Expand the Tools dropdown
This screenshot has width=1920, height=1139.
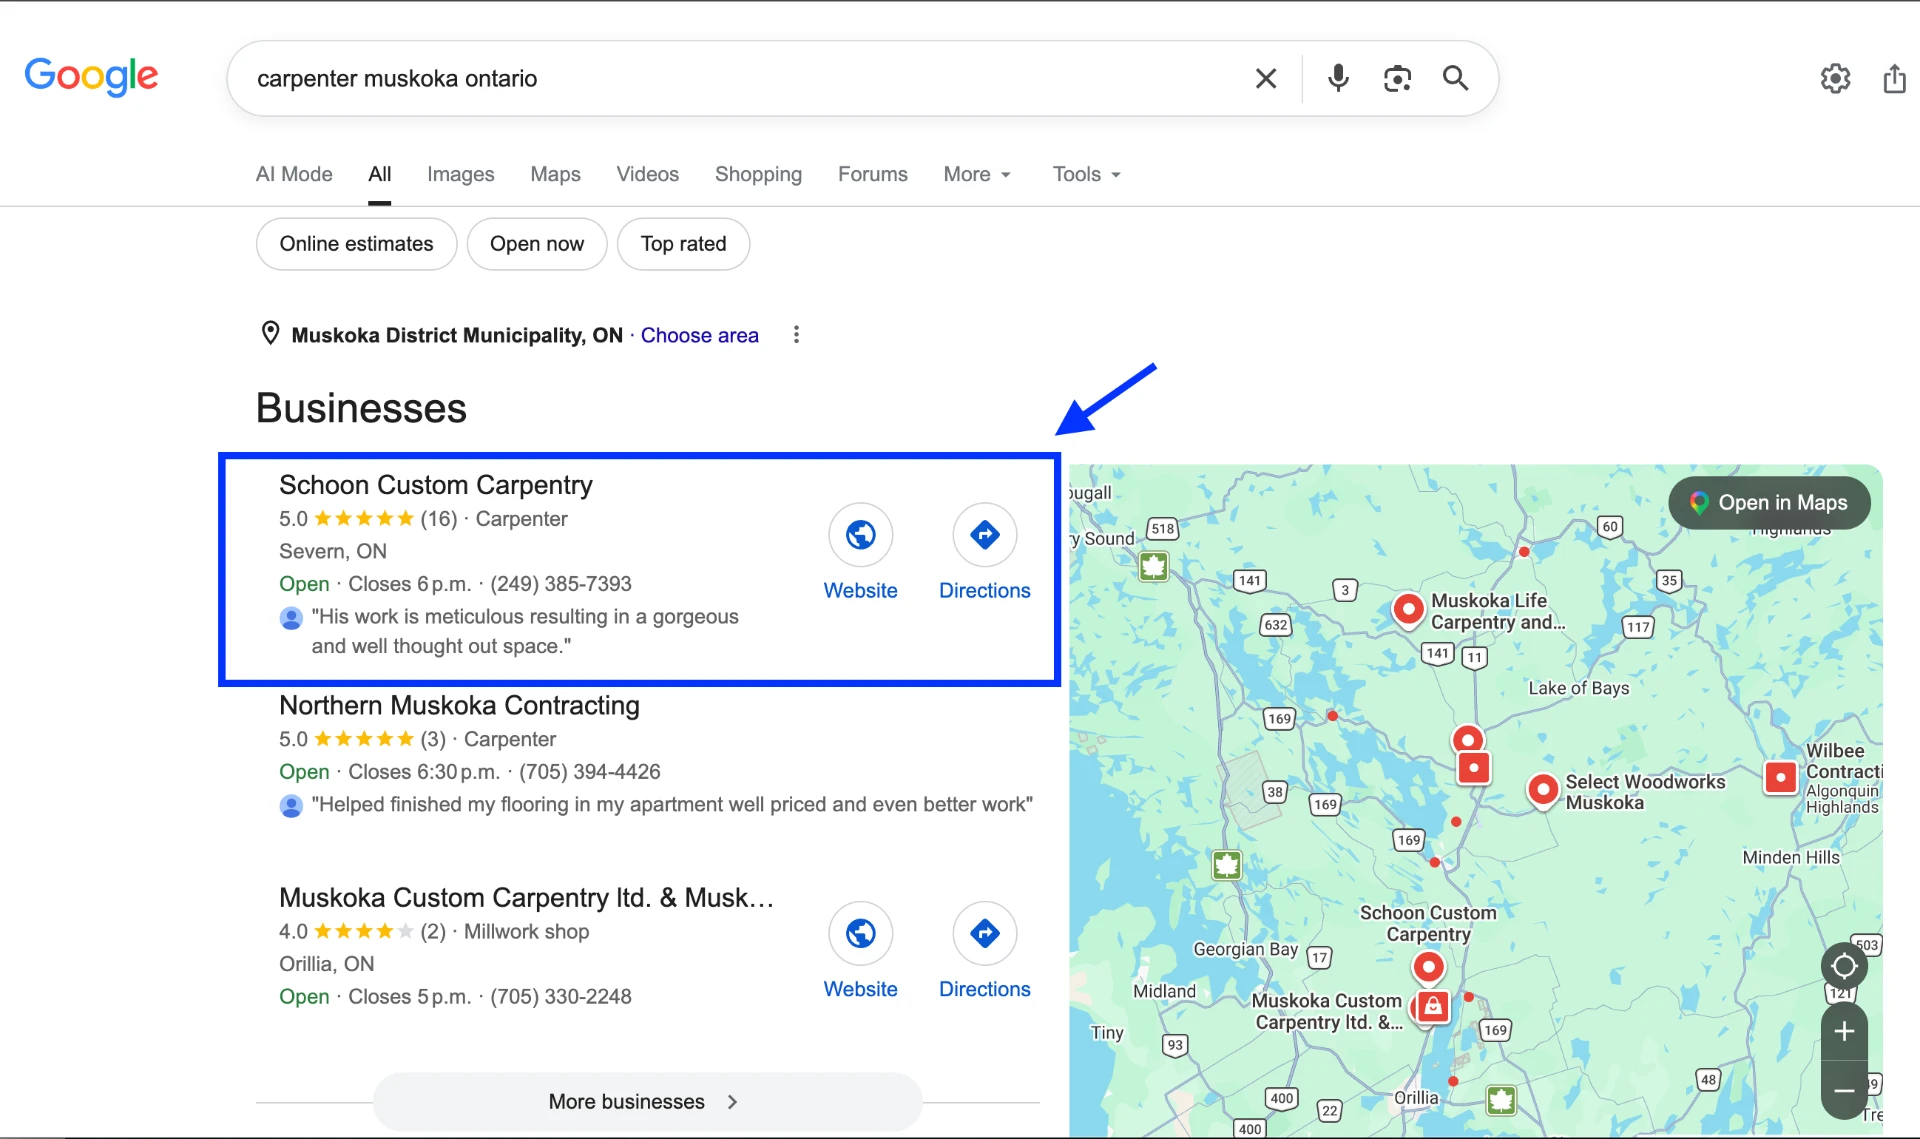[x=1086, y=174]
